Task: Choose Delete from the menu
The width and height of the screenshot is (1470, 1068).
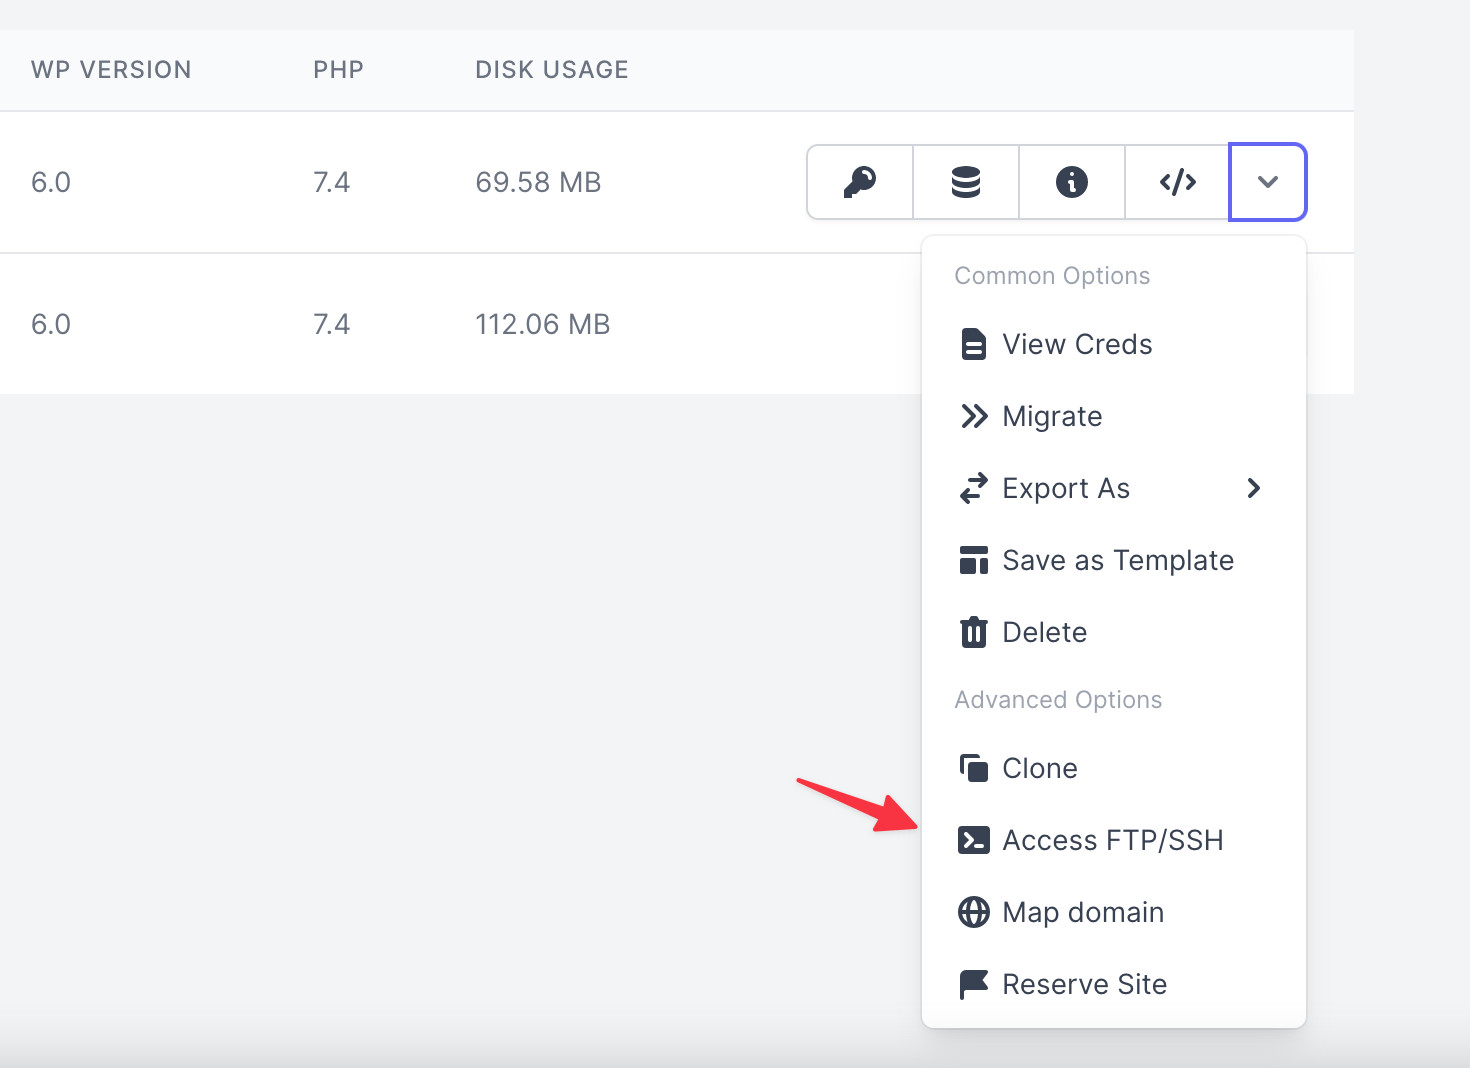Action: [x=1114, y=632]
